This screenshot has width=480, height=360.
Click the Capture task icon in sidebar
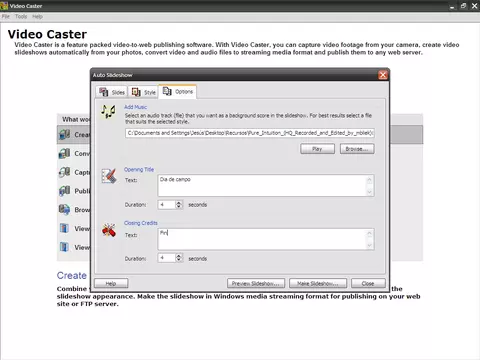pyautogui.click(x=64, y=172)
